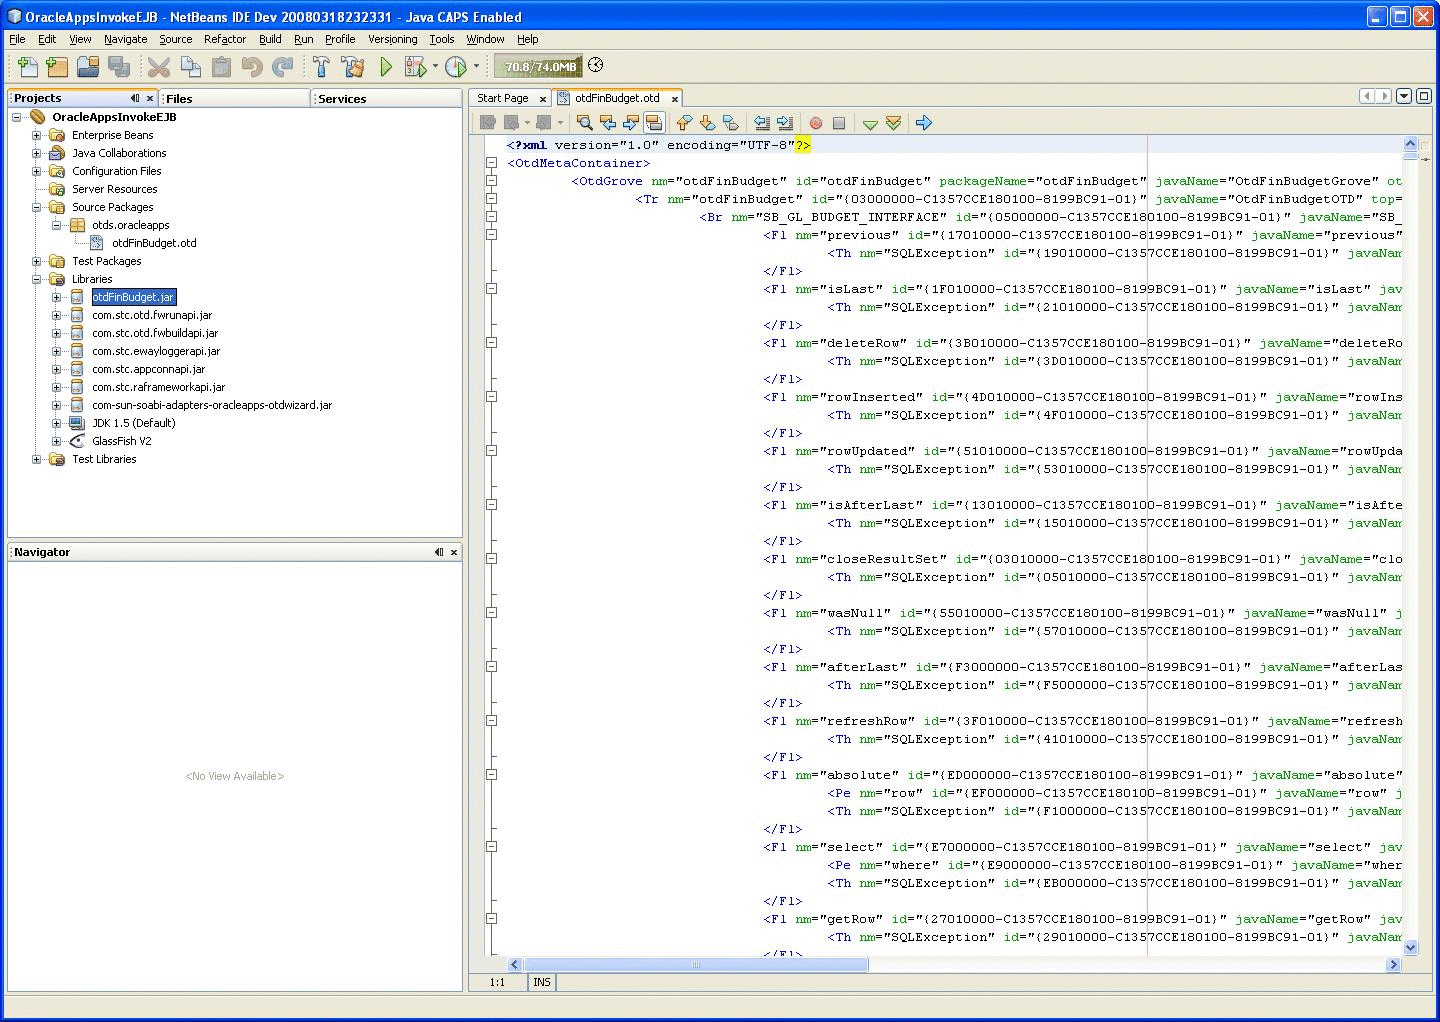Click the horizontal scroll right arrow
The height and width of the screenshot is (1022, 1440).
click(1393, 965)
